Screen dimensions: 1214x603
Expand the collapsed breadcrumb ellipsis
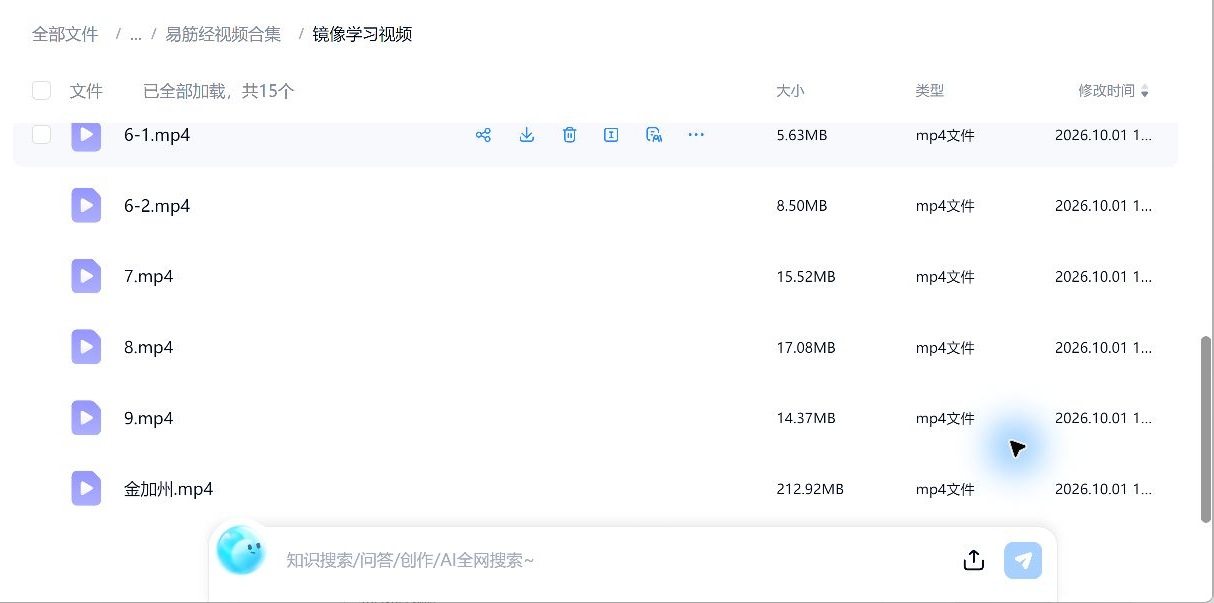[135, 35]
